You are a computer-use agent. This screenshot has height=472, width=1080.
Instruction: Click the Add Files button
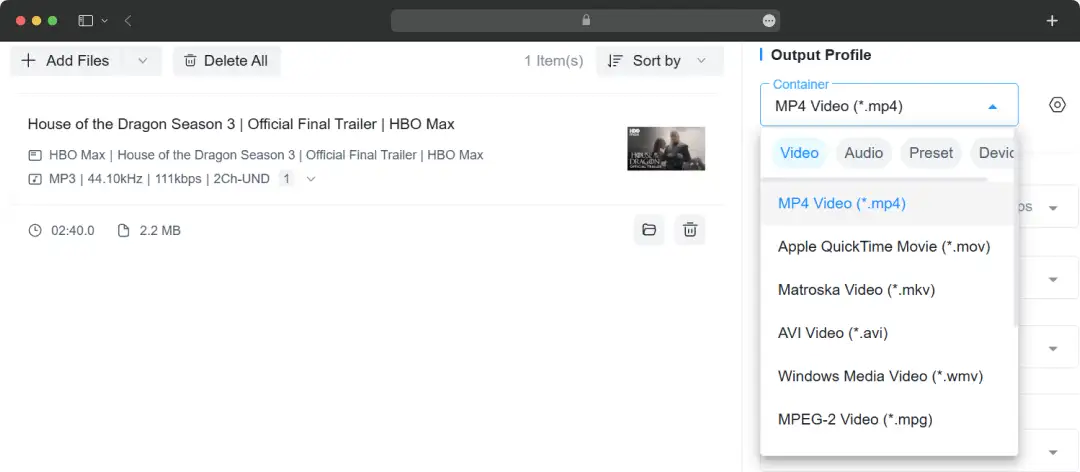(x=66, y=61)
